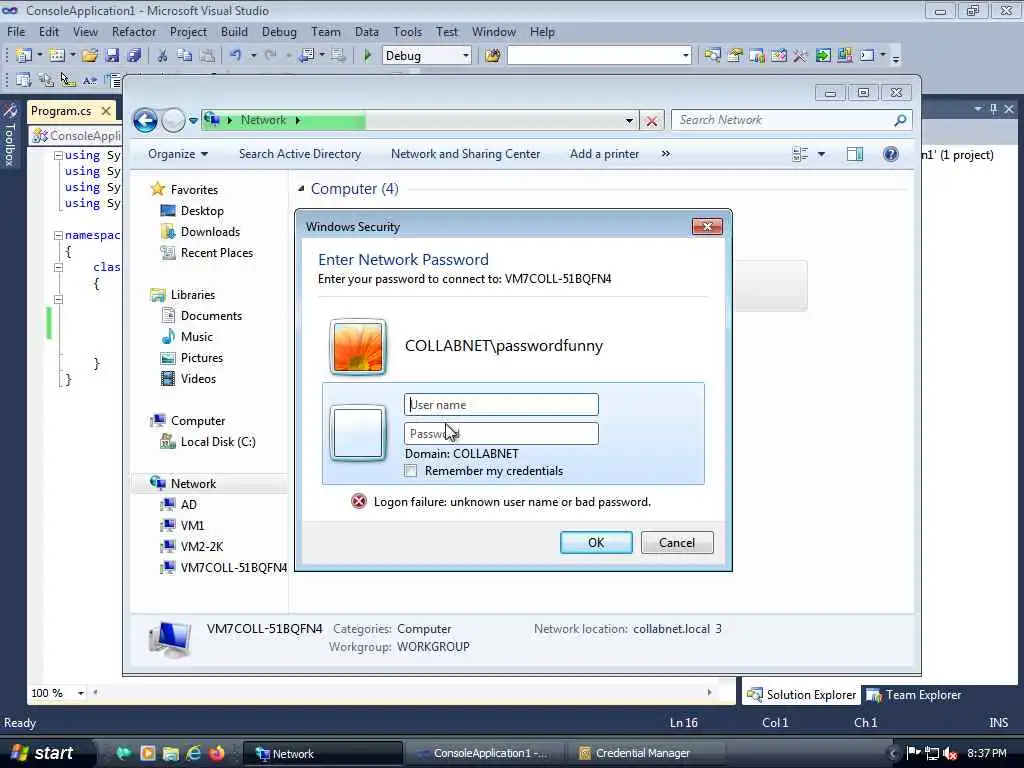This screenshot has height=768, width=1024.
Task: Stop loading with the red X
Action: pyautogui.click(x=651, y=121)
